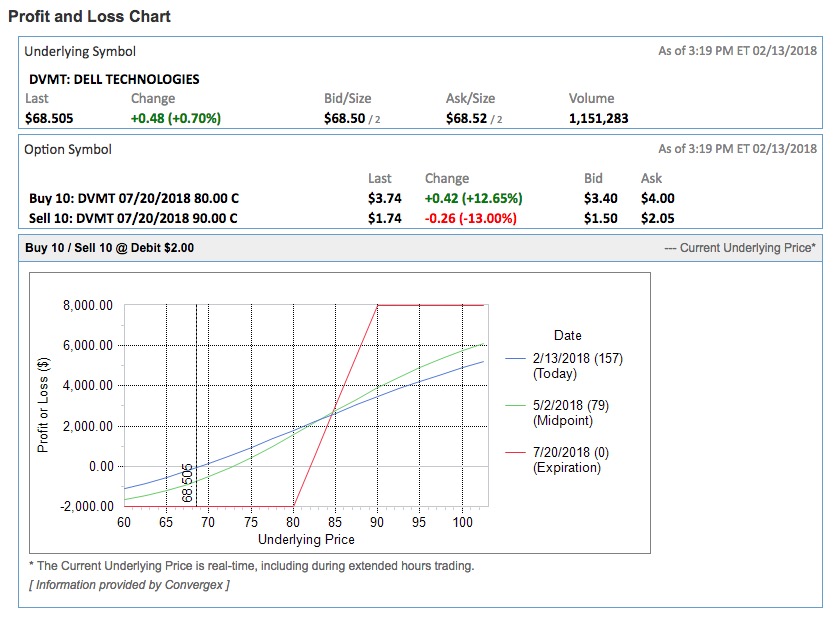Click the underlying 'As of 3:19 PM ET' timestamp
Screen dimensions: 835x624
[x=738, y=51]
